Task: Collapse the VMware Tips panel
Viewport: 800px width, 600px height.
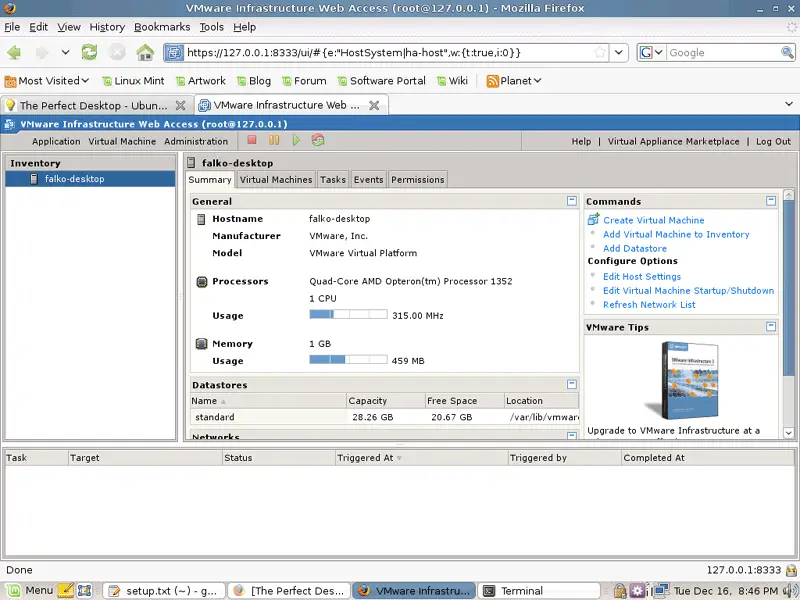Action: coord(771,327)
